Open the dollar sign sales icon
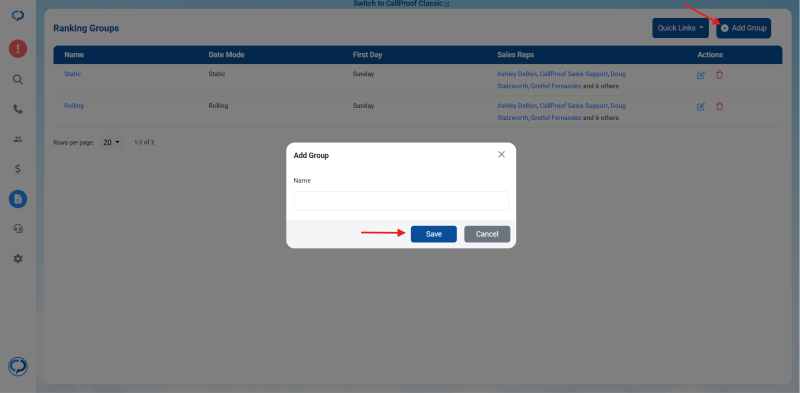The width and height of the screenshot is (800, 393). [18, 169]
